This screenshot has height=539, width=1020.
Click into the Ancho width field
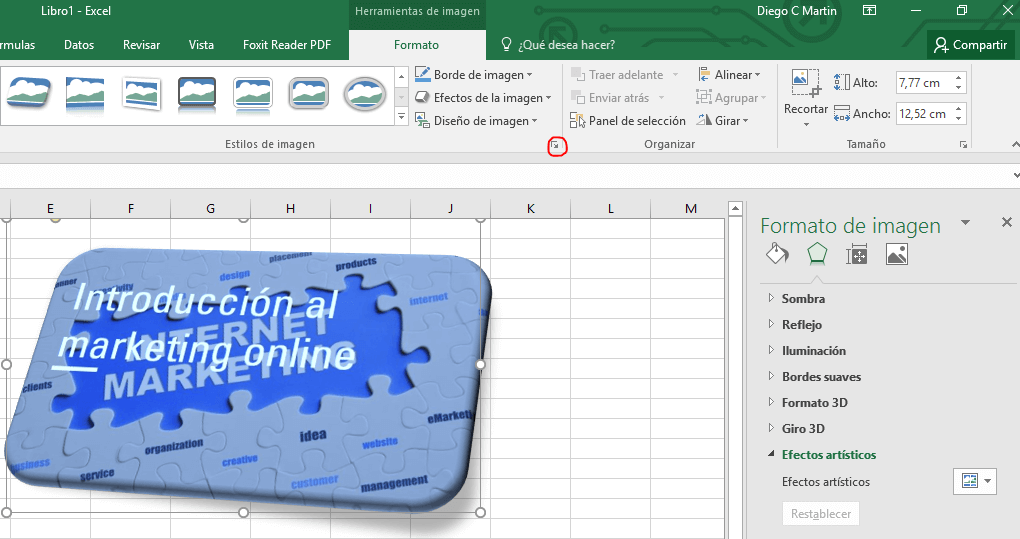coord(924,114)
